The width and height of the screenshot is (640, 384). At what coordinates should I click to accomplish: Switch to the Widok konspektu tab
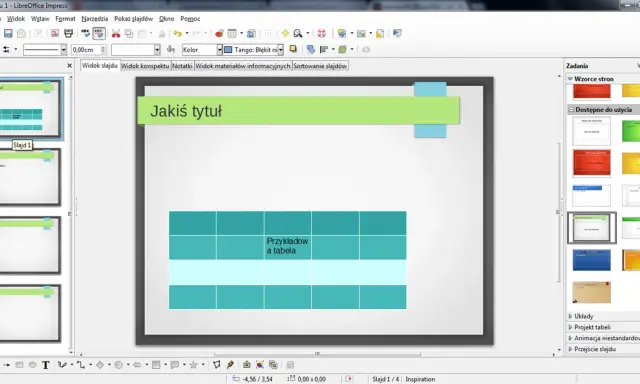point(145,66)
